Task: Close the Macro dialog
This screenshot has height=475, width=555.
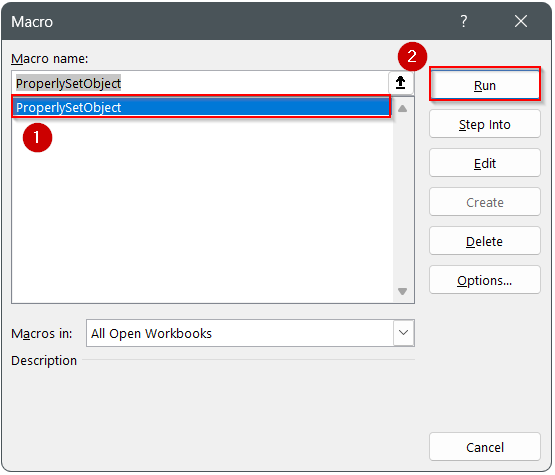Action: [x=521, y=21]
